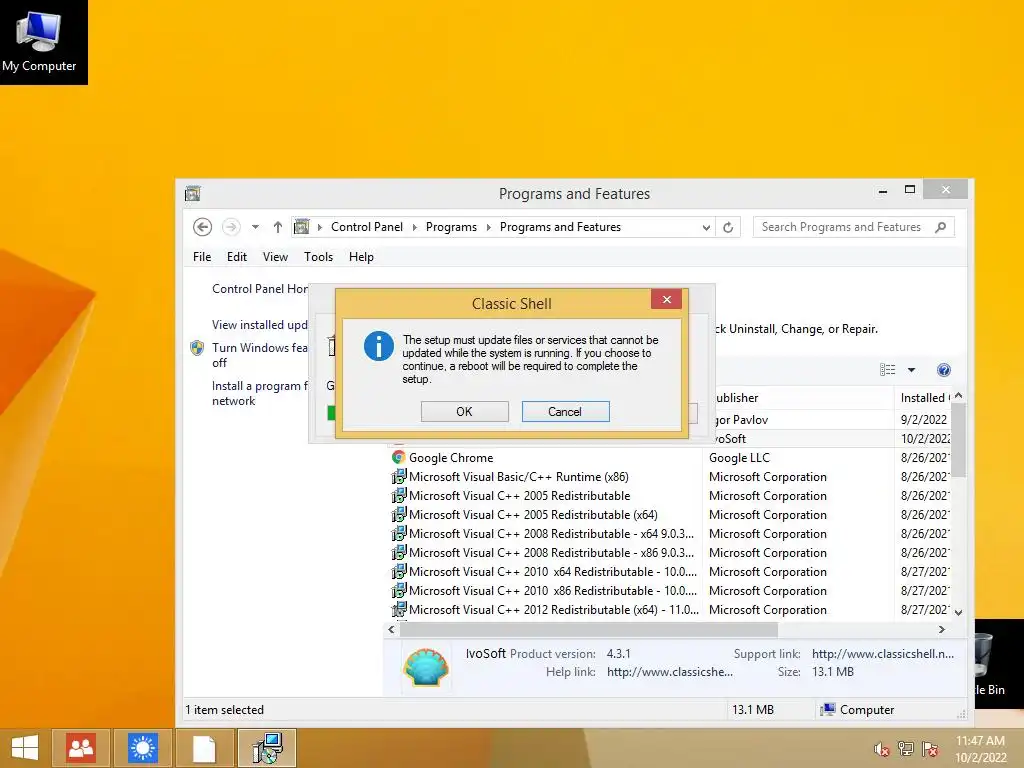Image resolution: width=1024 pixels, height=768 pixels.
Task: Select Visual C++ 2008 Redistributable x64 entry
Action: tap(551, 534)
